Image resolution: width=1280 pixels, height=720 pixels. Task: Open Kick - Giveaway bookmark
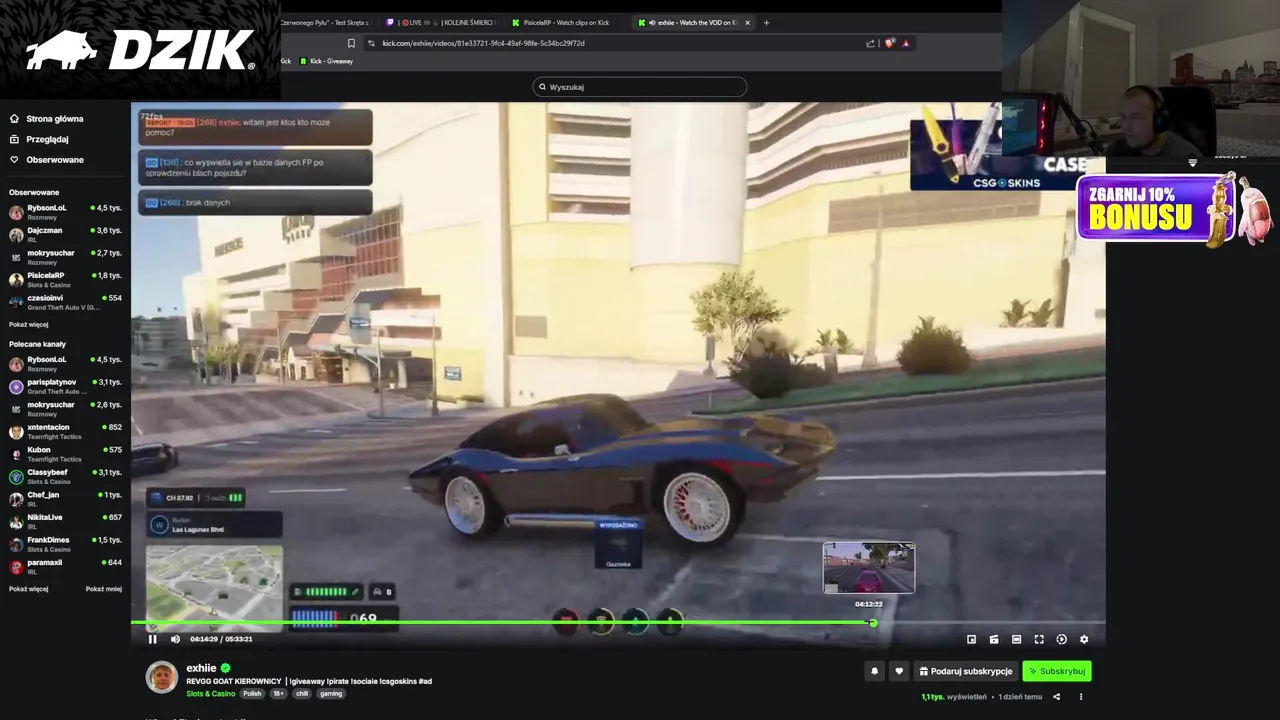coord(326,61)
